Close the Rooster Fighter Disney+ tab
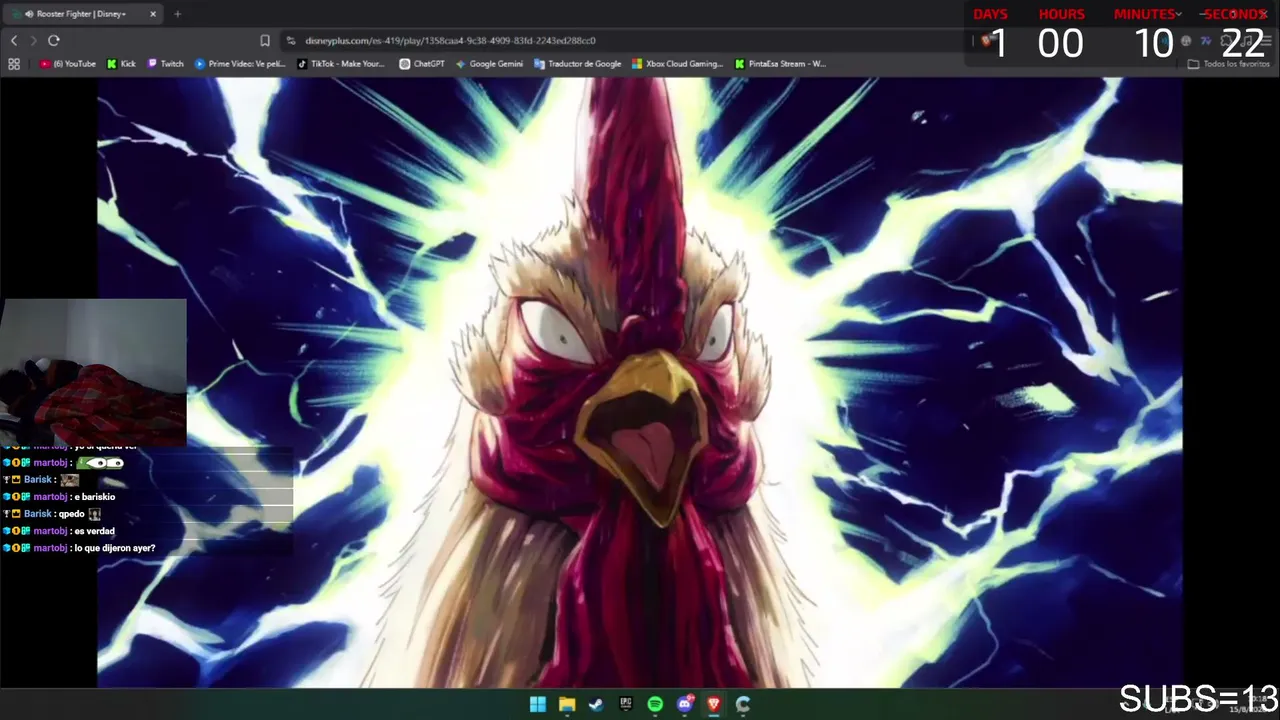This screenshot has width=1280, height=720. click(x=153, y=14)
